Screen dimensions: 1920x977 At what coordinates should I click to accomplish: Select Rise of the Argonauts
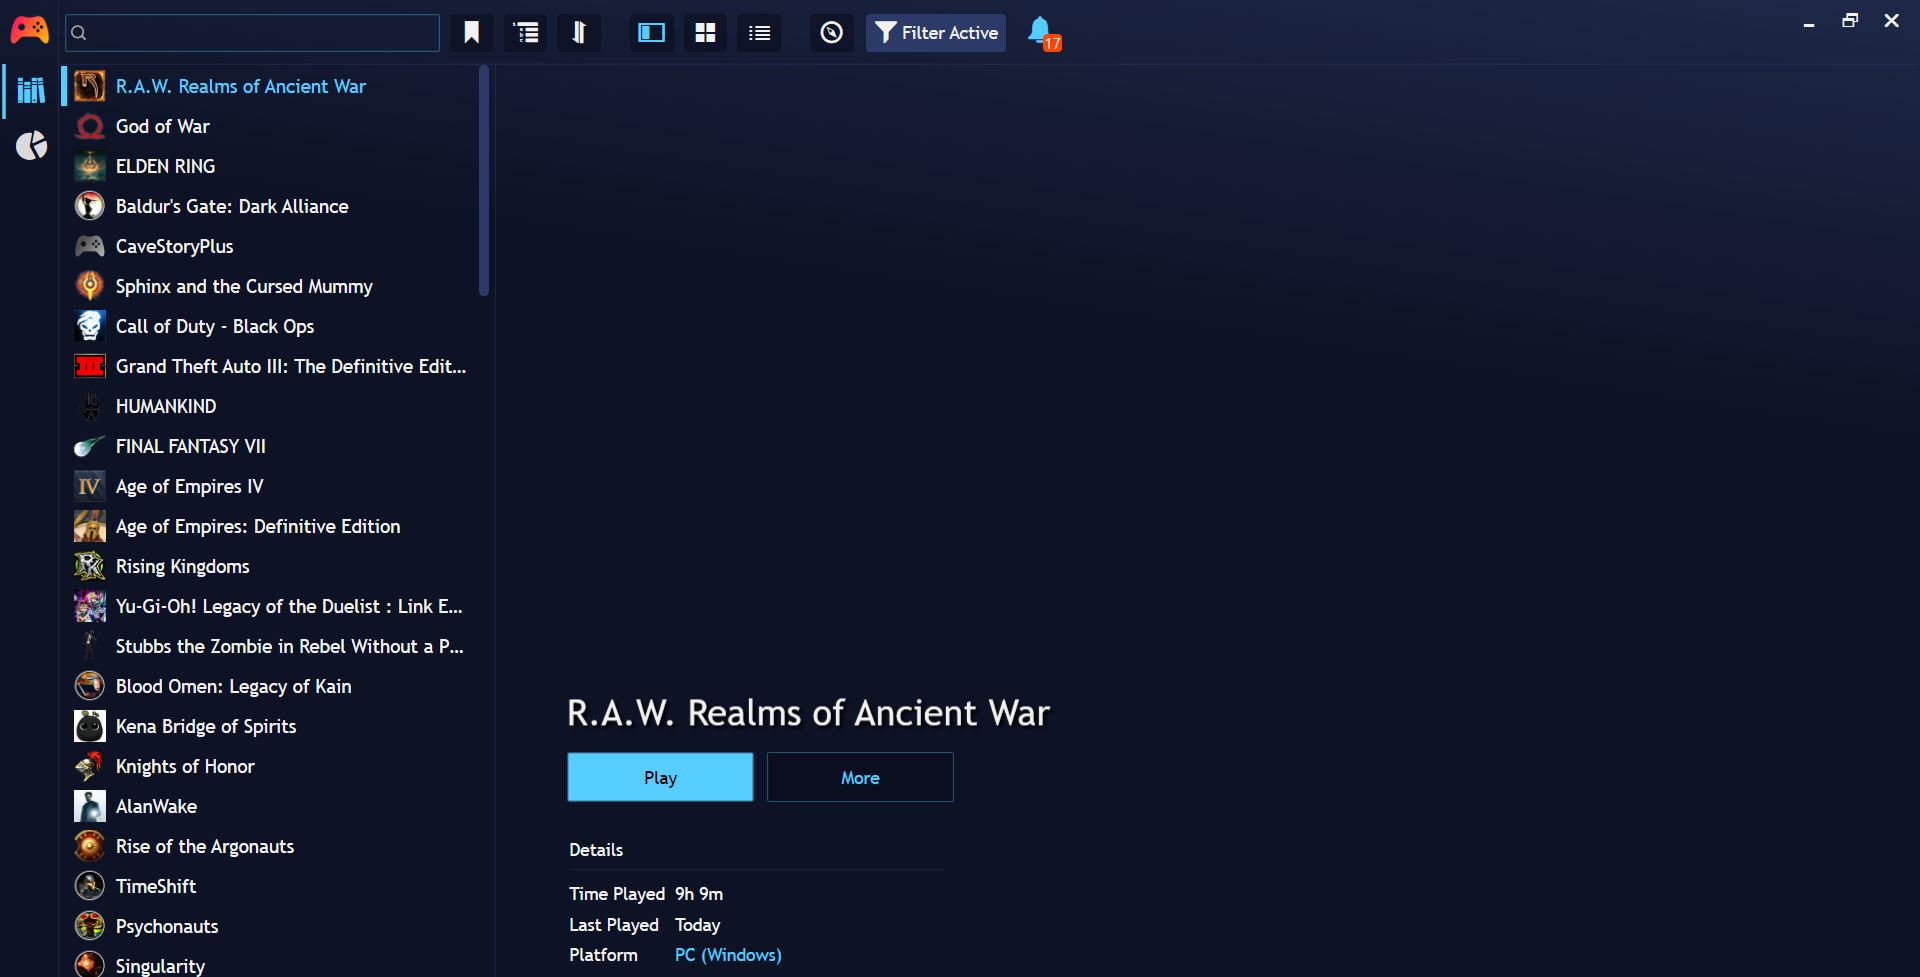[x=270, y=846]
